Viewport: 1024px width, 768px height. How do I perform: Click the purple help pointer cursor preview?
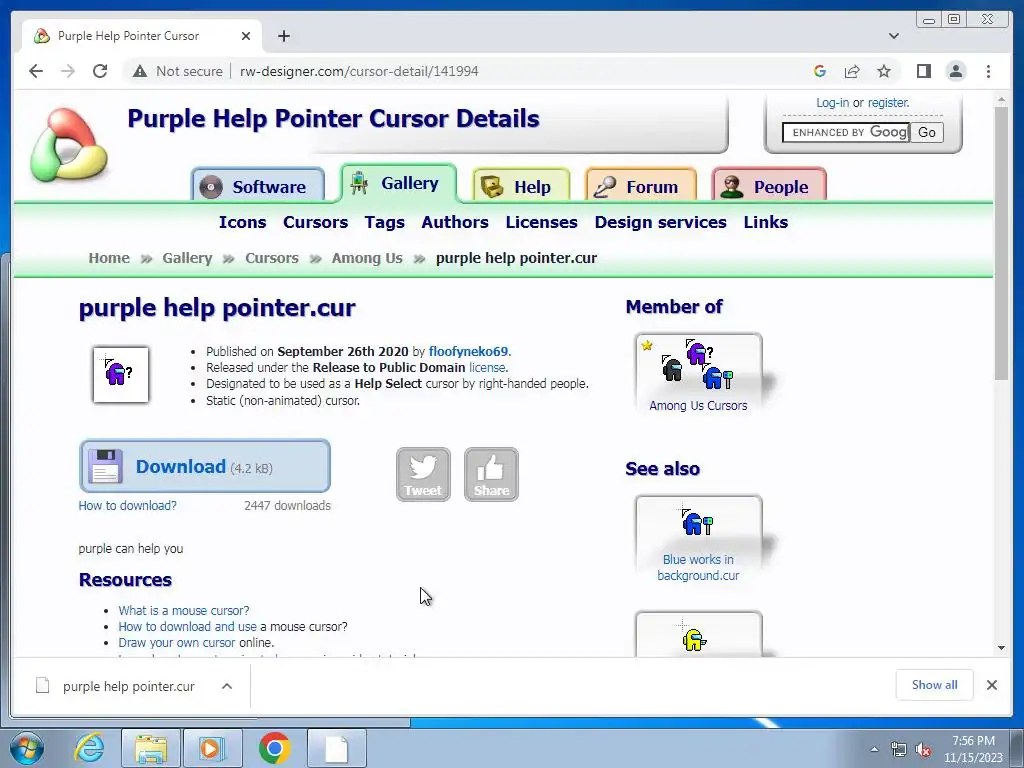(x=121, y=375)
